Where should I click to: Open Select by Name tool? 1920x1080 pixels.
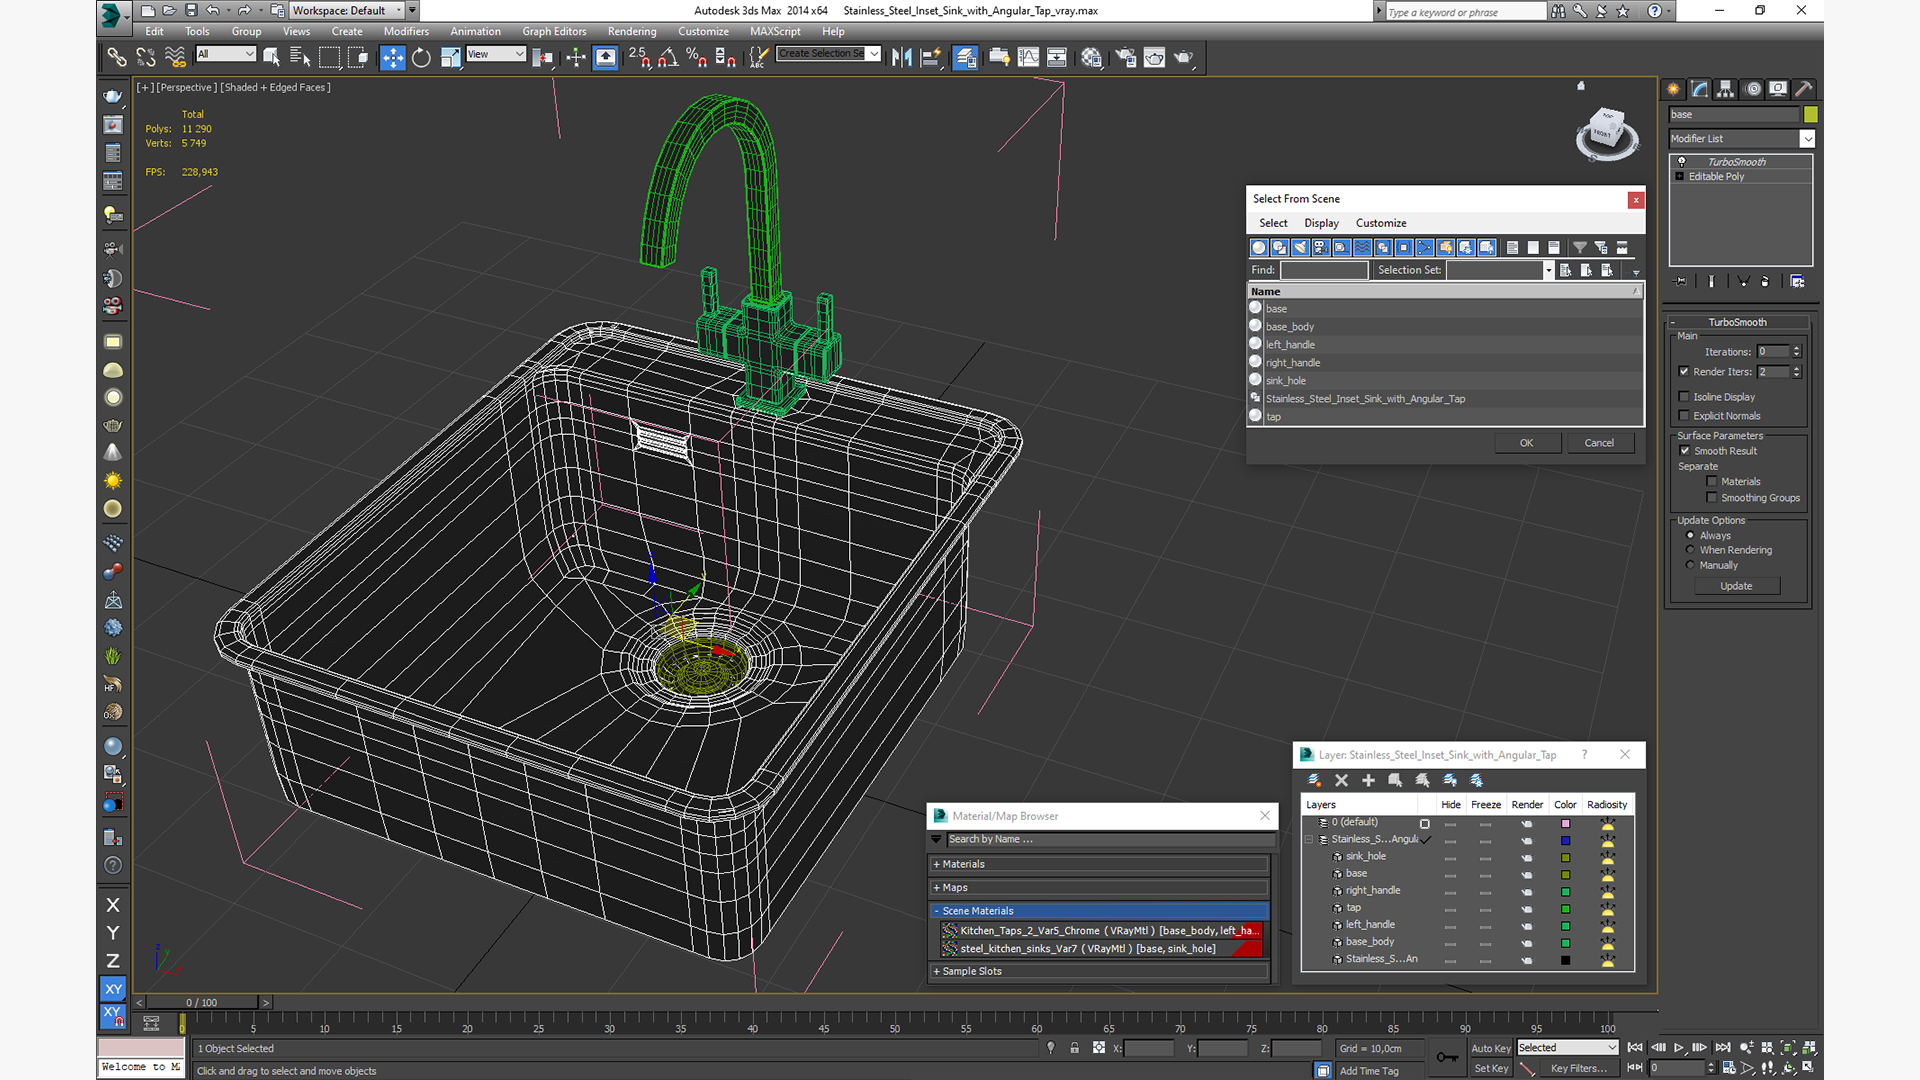299,57
